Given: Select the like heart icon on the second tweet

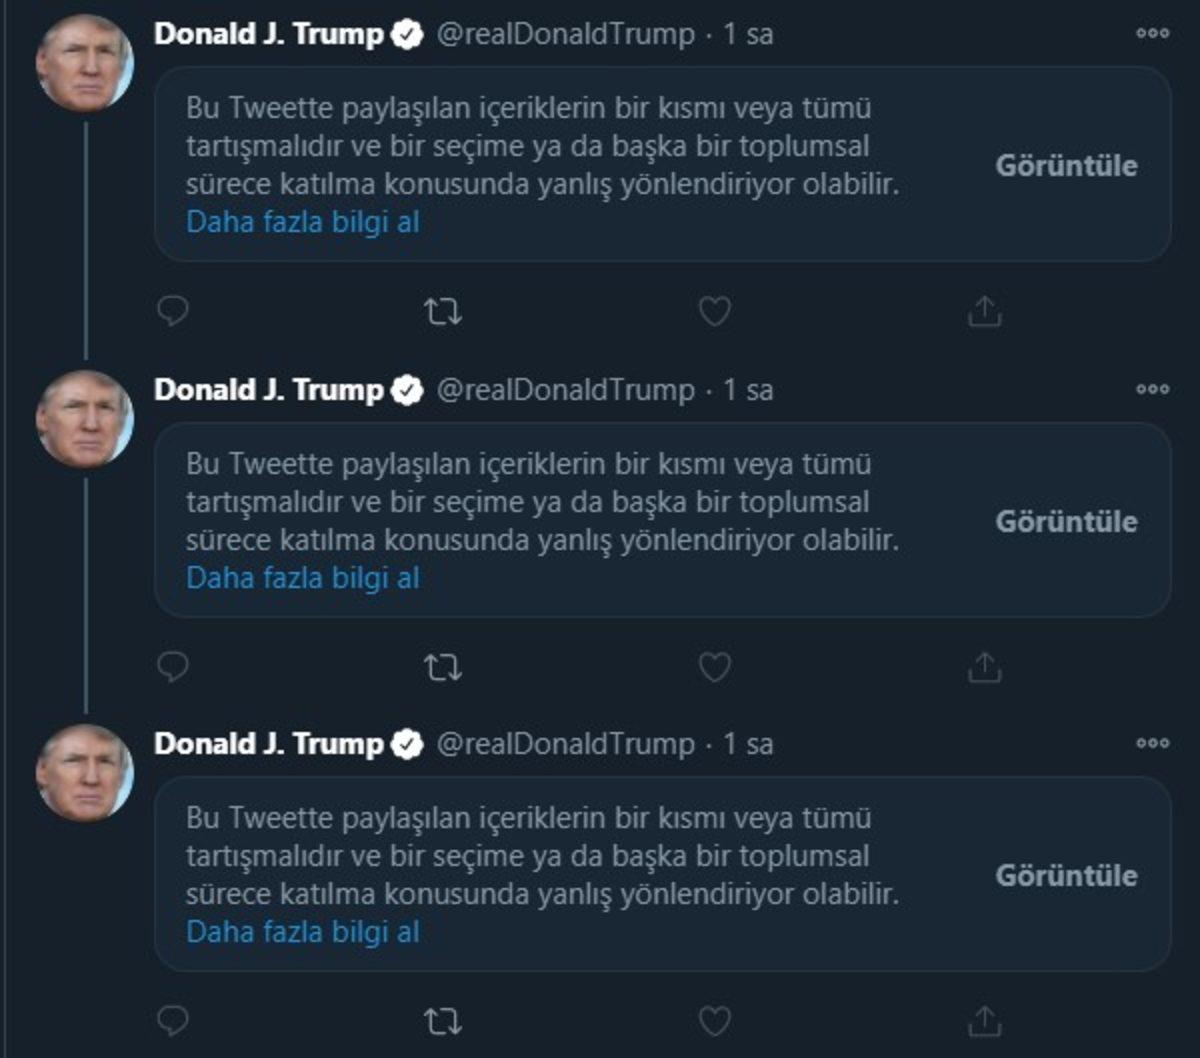Looking at the screenshot, I should pos(714,665).
